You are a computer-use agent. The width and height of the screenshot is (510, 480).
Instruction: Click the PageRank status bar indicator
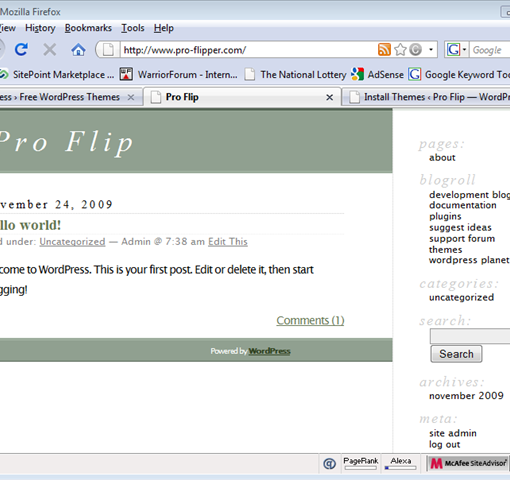[x=361, y=463]
